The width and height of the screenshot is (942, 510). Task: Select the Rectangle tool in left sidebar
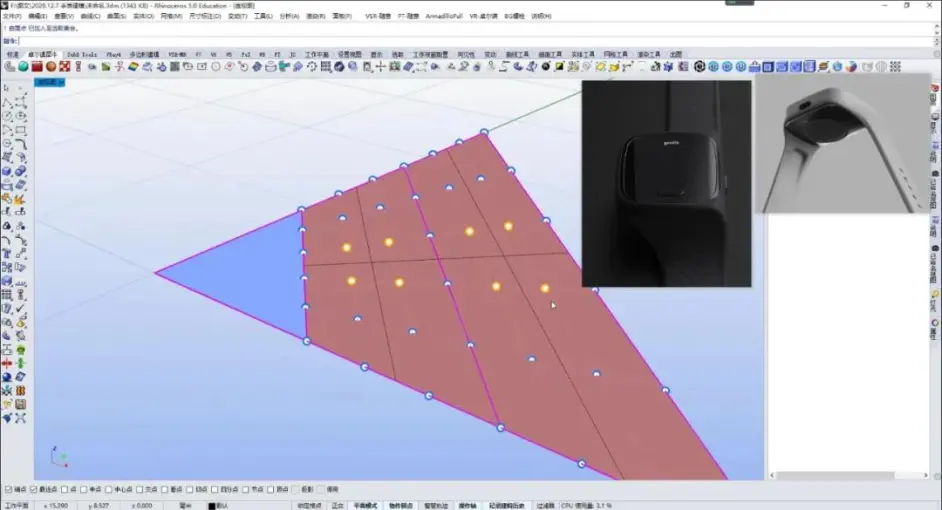[x=21, y=130]
